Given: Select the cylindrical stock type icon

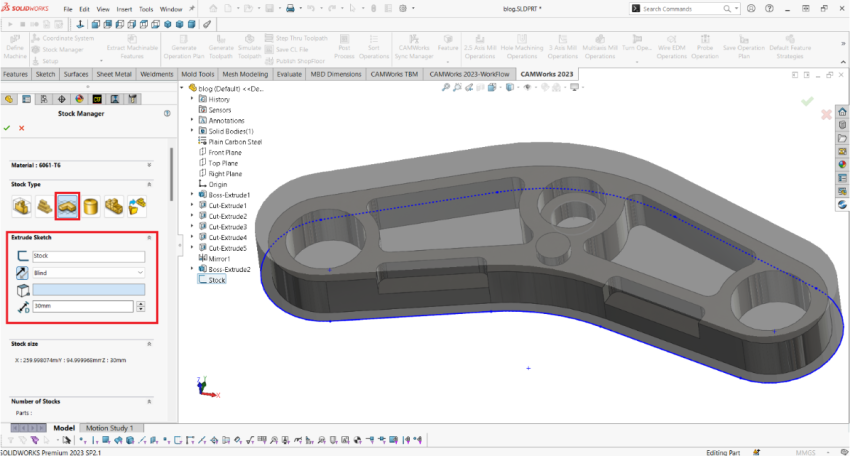Looking at the screenshot, I should coord(92,206).
